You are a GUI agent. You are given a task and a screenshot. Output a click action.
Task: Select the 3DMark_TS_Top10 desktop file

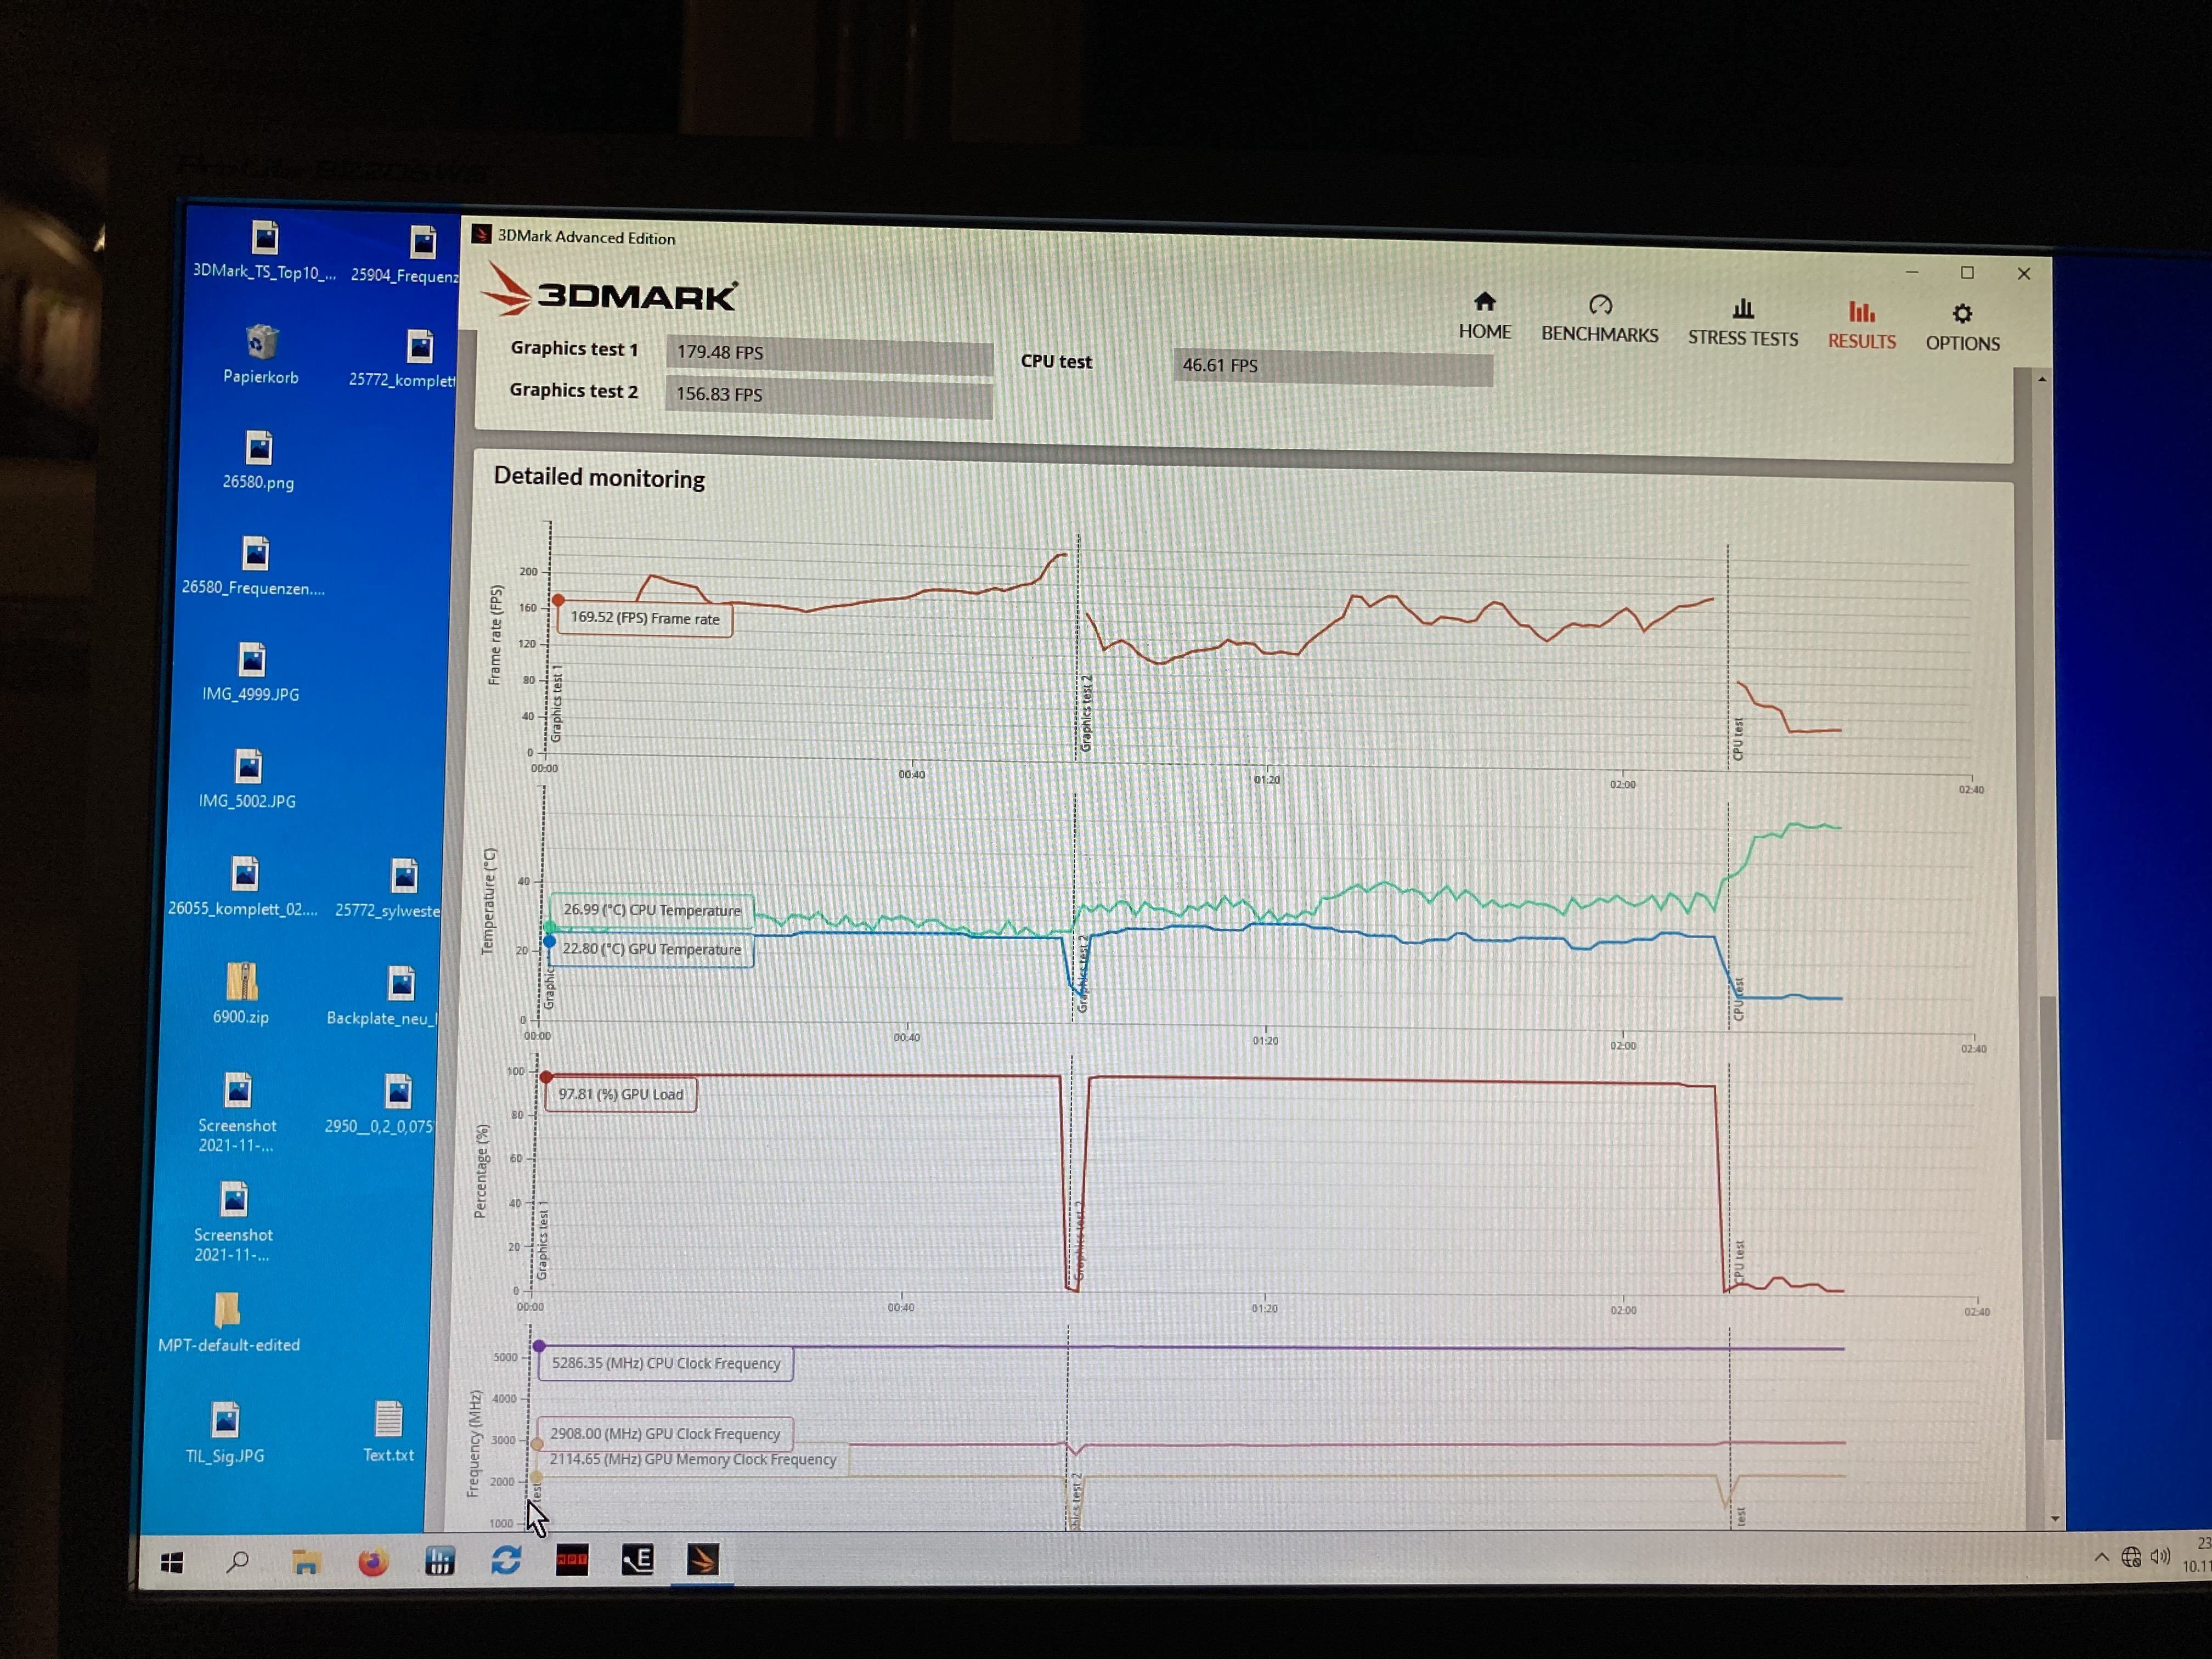[264, 250]
